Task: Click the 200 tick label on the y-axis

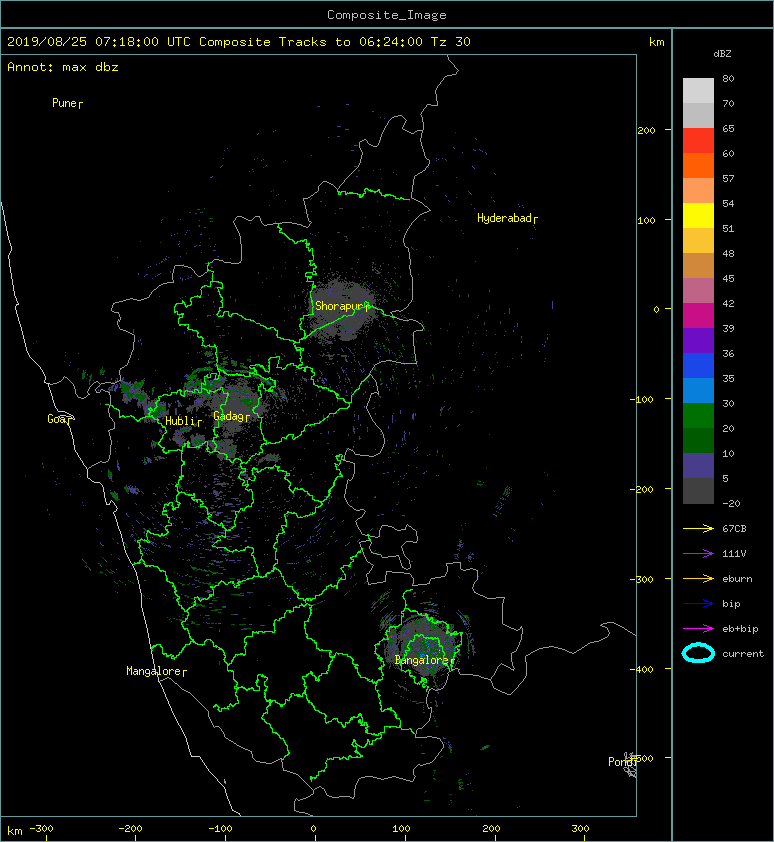Action: pyautogui.click(x=647, y=130)
